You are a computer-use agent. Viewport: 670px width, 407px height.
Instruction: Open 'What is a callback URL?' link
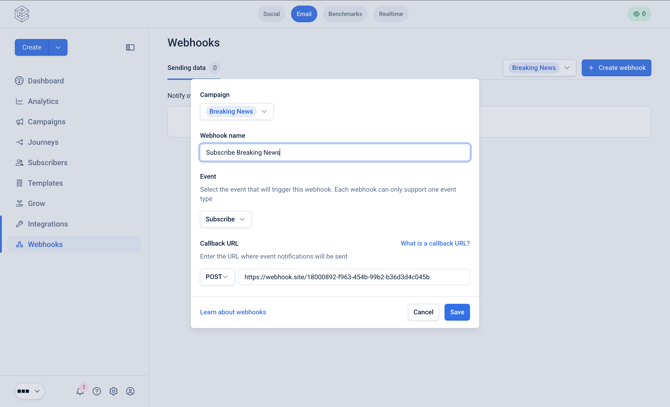coord(435,243)
